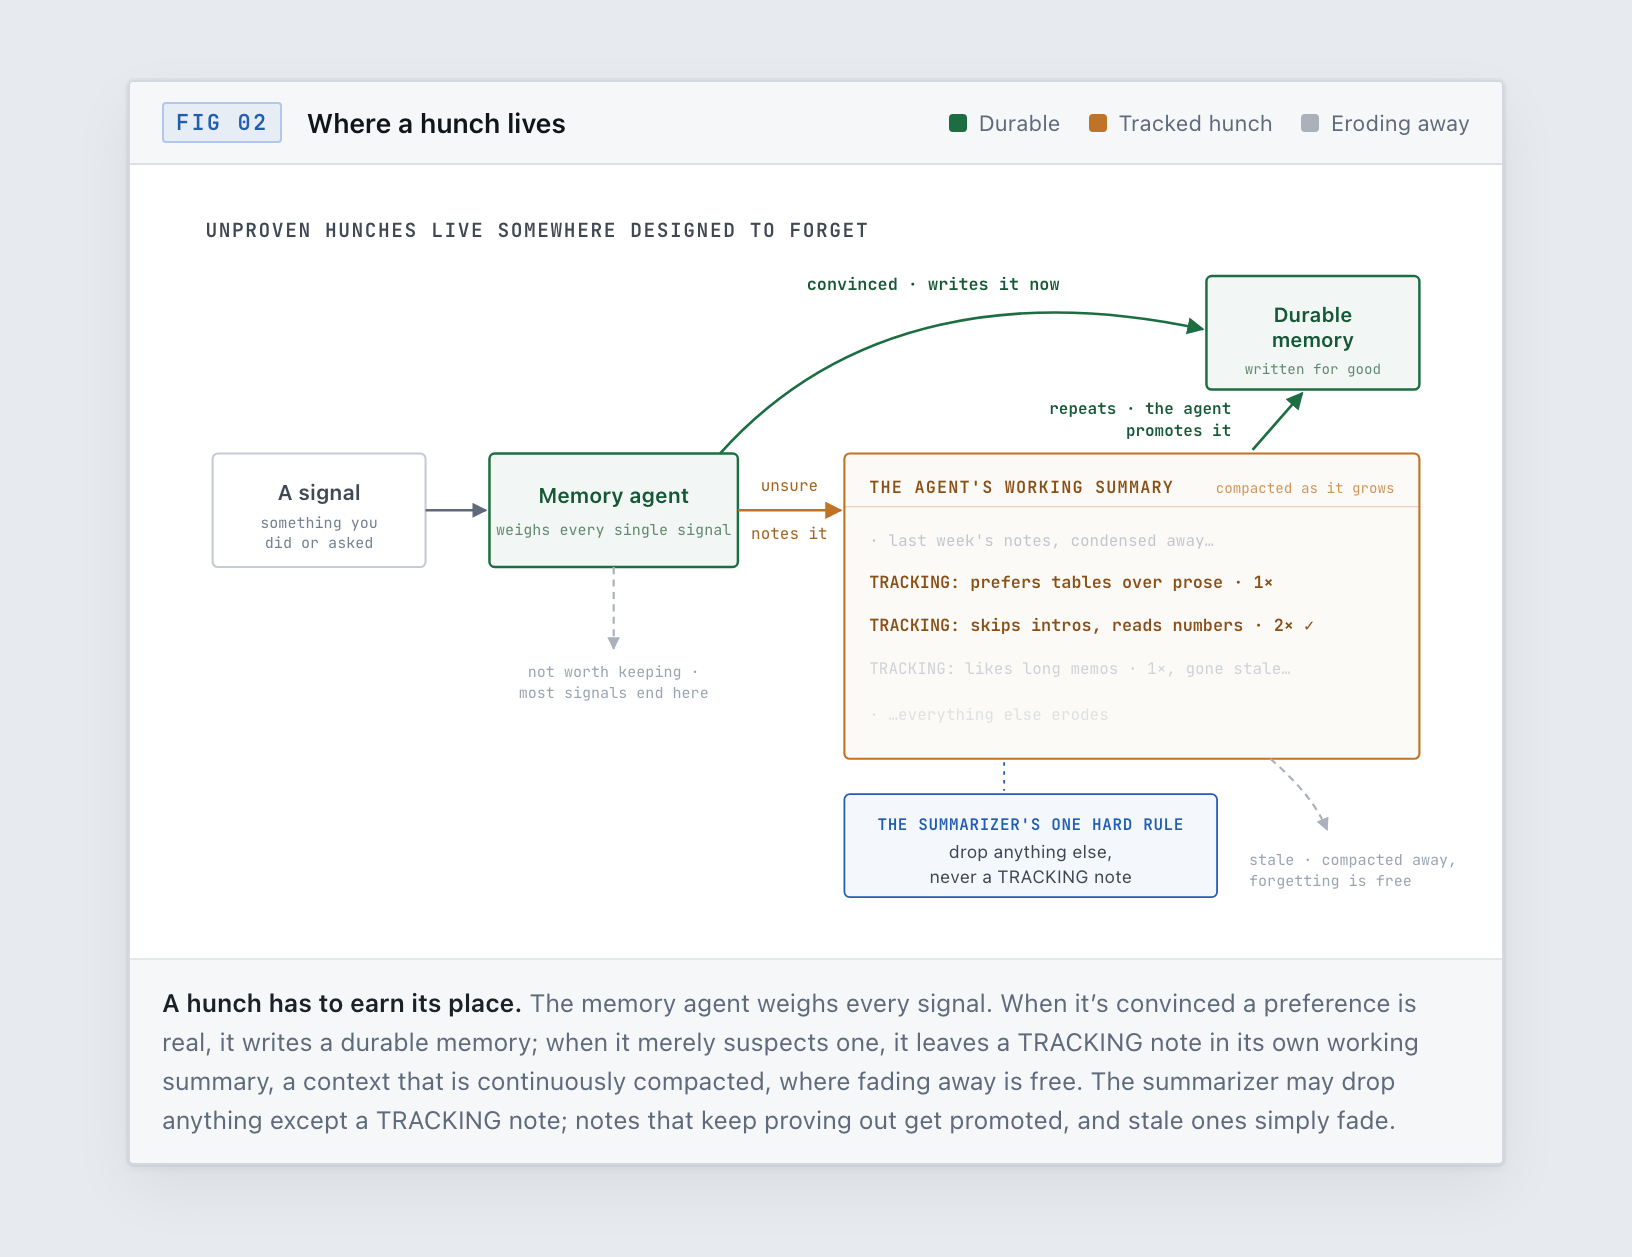
Task: Select the 'Durable memory' box
Action: point(1313,333)
